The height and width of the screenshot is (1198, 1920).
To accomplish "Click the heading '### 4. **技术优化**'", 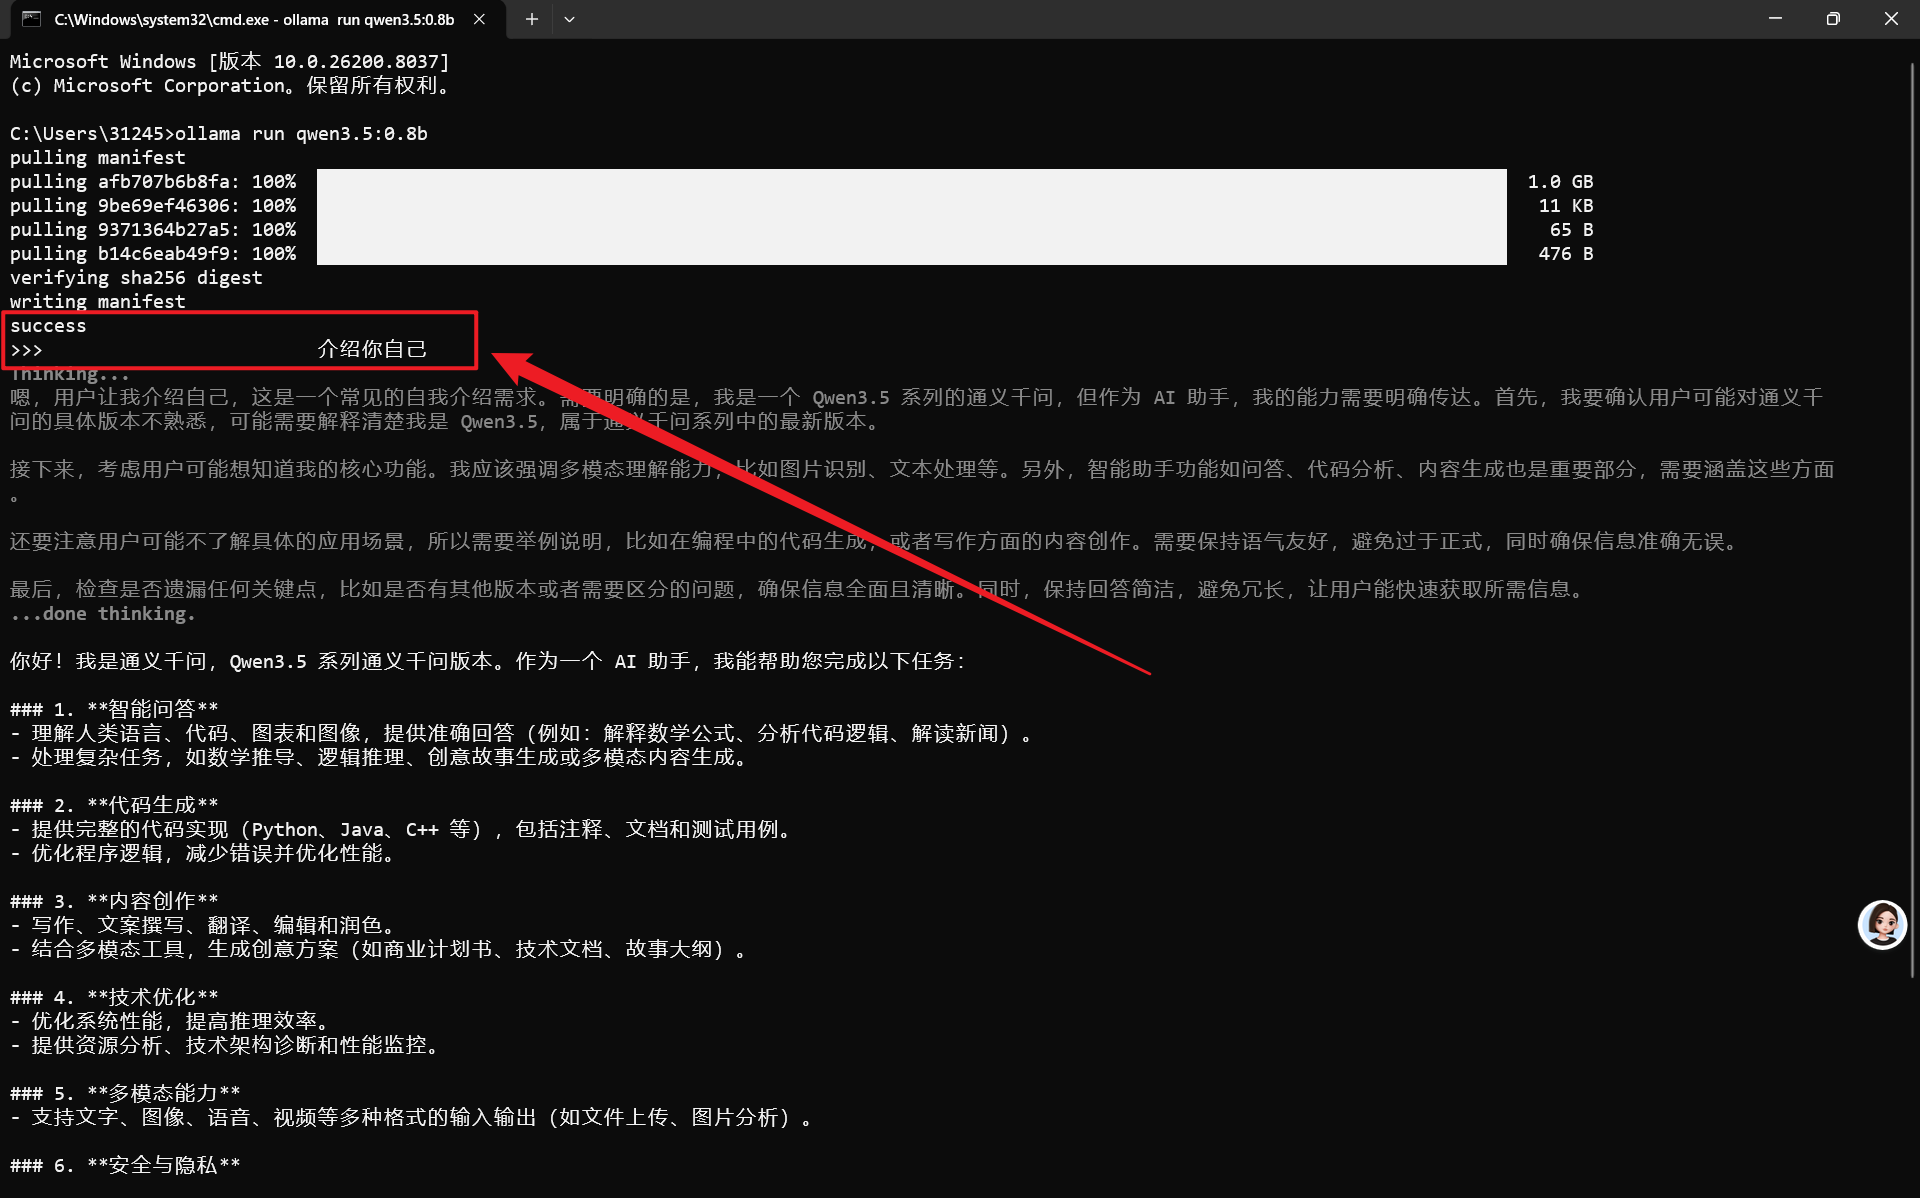I will [x=114, y=997].
